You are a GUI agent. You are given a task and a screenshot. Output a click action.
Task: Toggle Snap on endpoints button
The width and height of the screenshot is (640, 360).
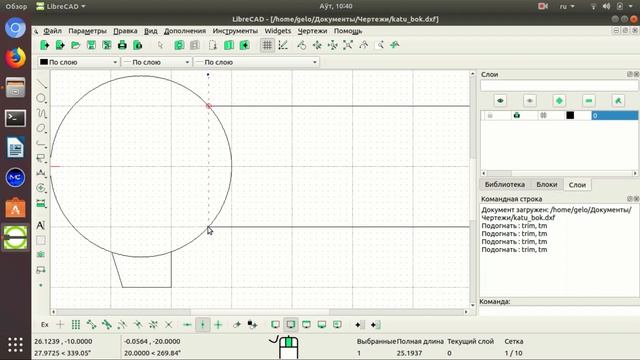coord(91,325)
